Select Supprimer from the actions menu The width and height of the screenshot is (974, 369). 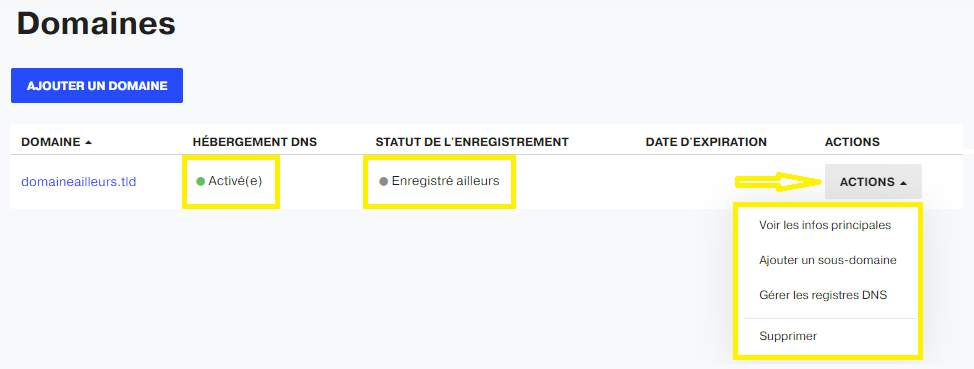pyautogui.click(x=788, y=336)
